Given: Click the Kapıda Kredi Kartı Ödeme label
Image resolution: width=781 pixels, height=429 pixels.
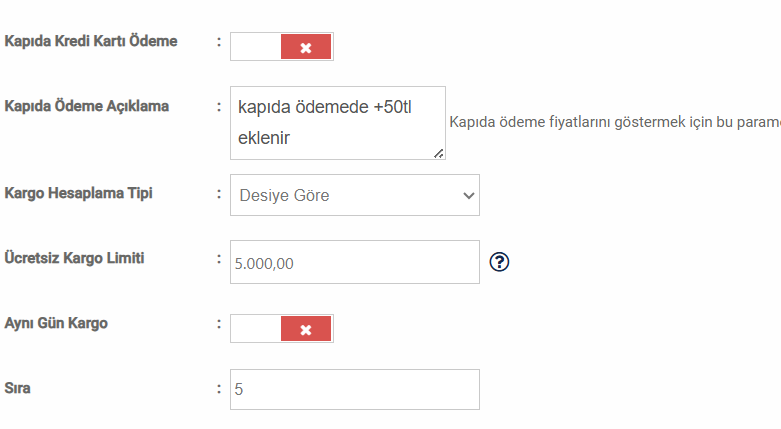Looking at the screenshot, I should [91, 41].
